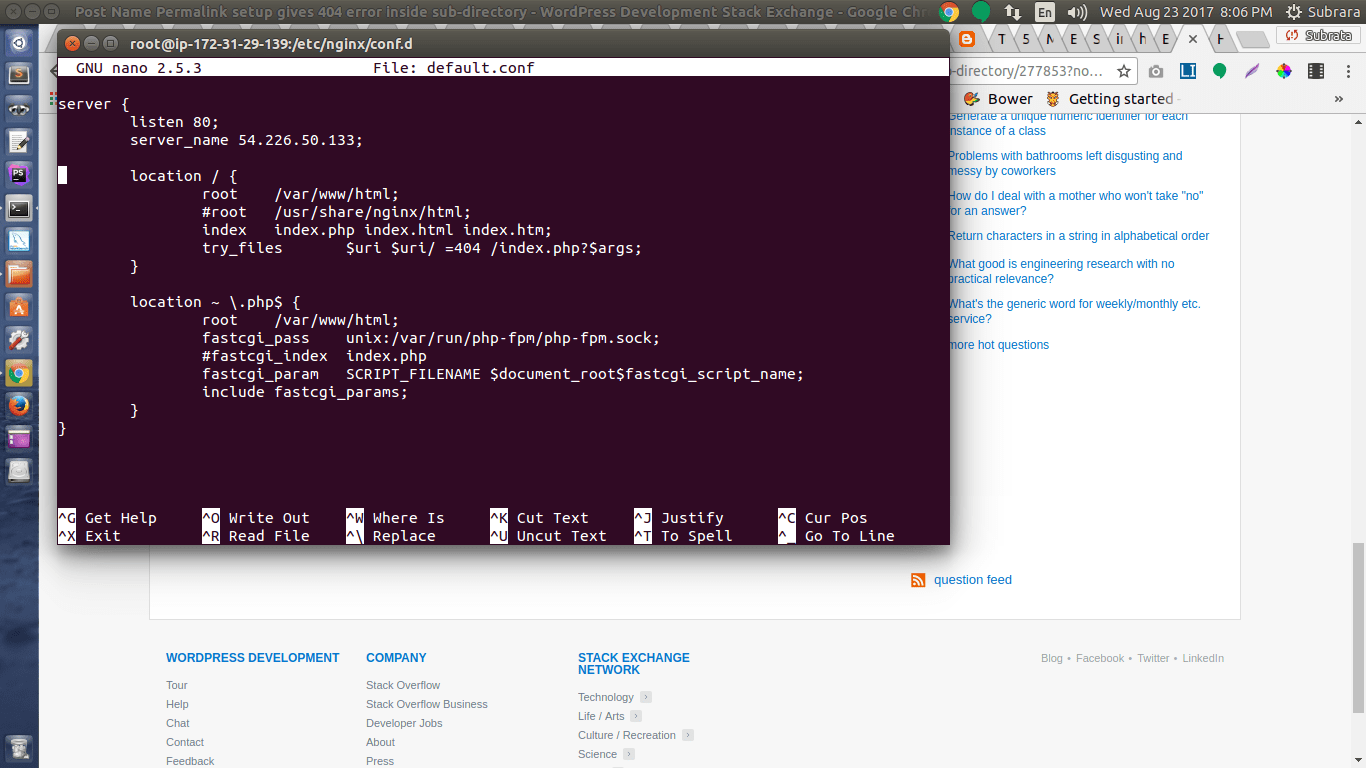Open the Bower bookmark
1366x768 pixels.
click(x=998, y=99)
